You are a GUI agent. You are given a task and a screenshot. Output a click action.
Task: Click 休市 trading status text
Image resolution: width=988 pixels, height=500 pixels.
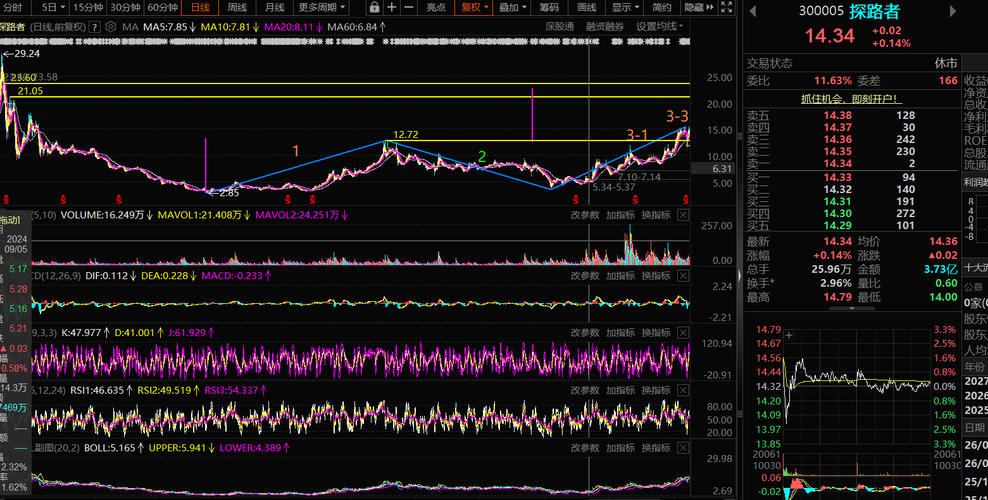click(946, 64)
